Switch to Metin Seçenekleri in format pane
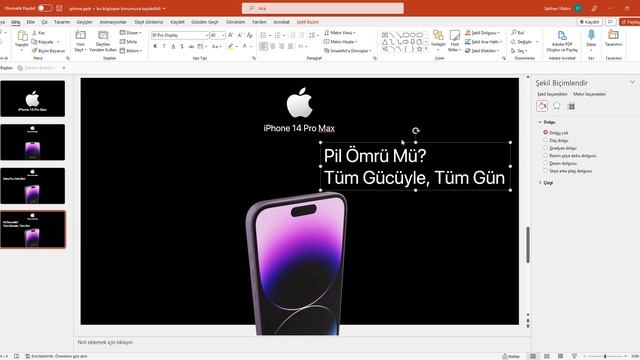The image size is (640, 360). [x=589, y=94]
